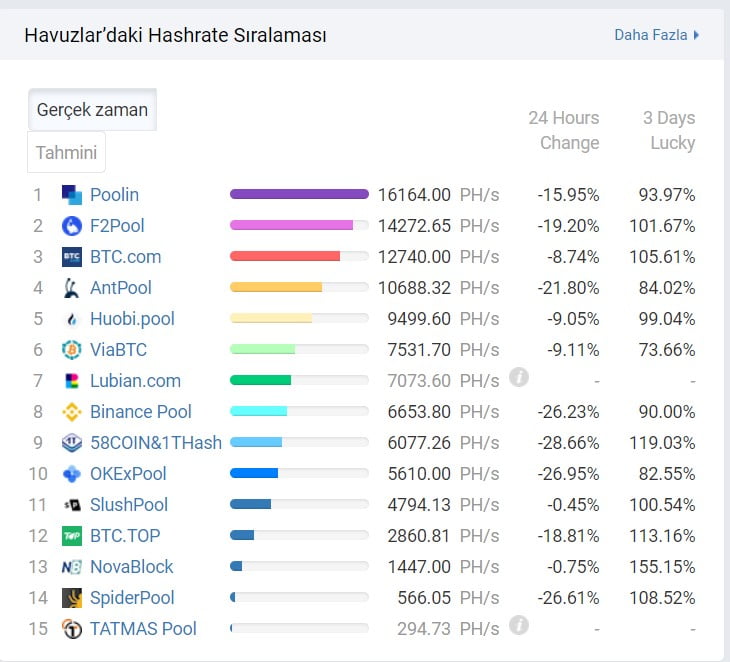The image size is (730, 662).
Task: Switch to the Tahmini tab
Action: pyautogui.click(x=66, y=153)
